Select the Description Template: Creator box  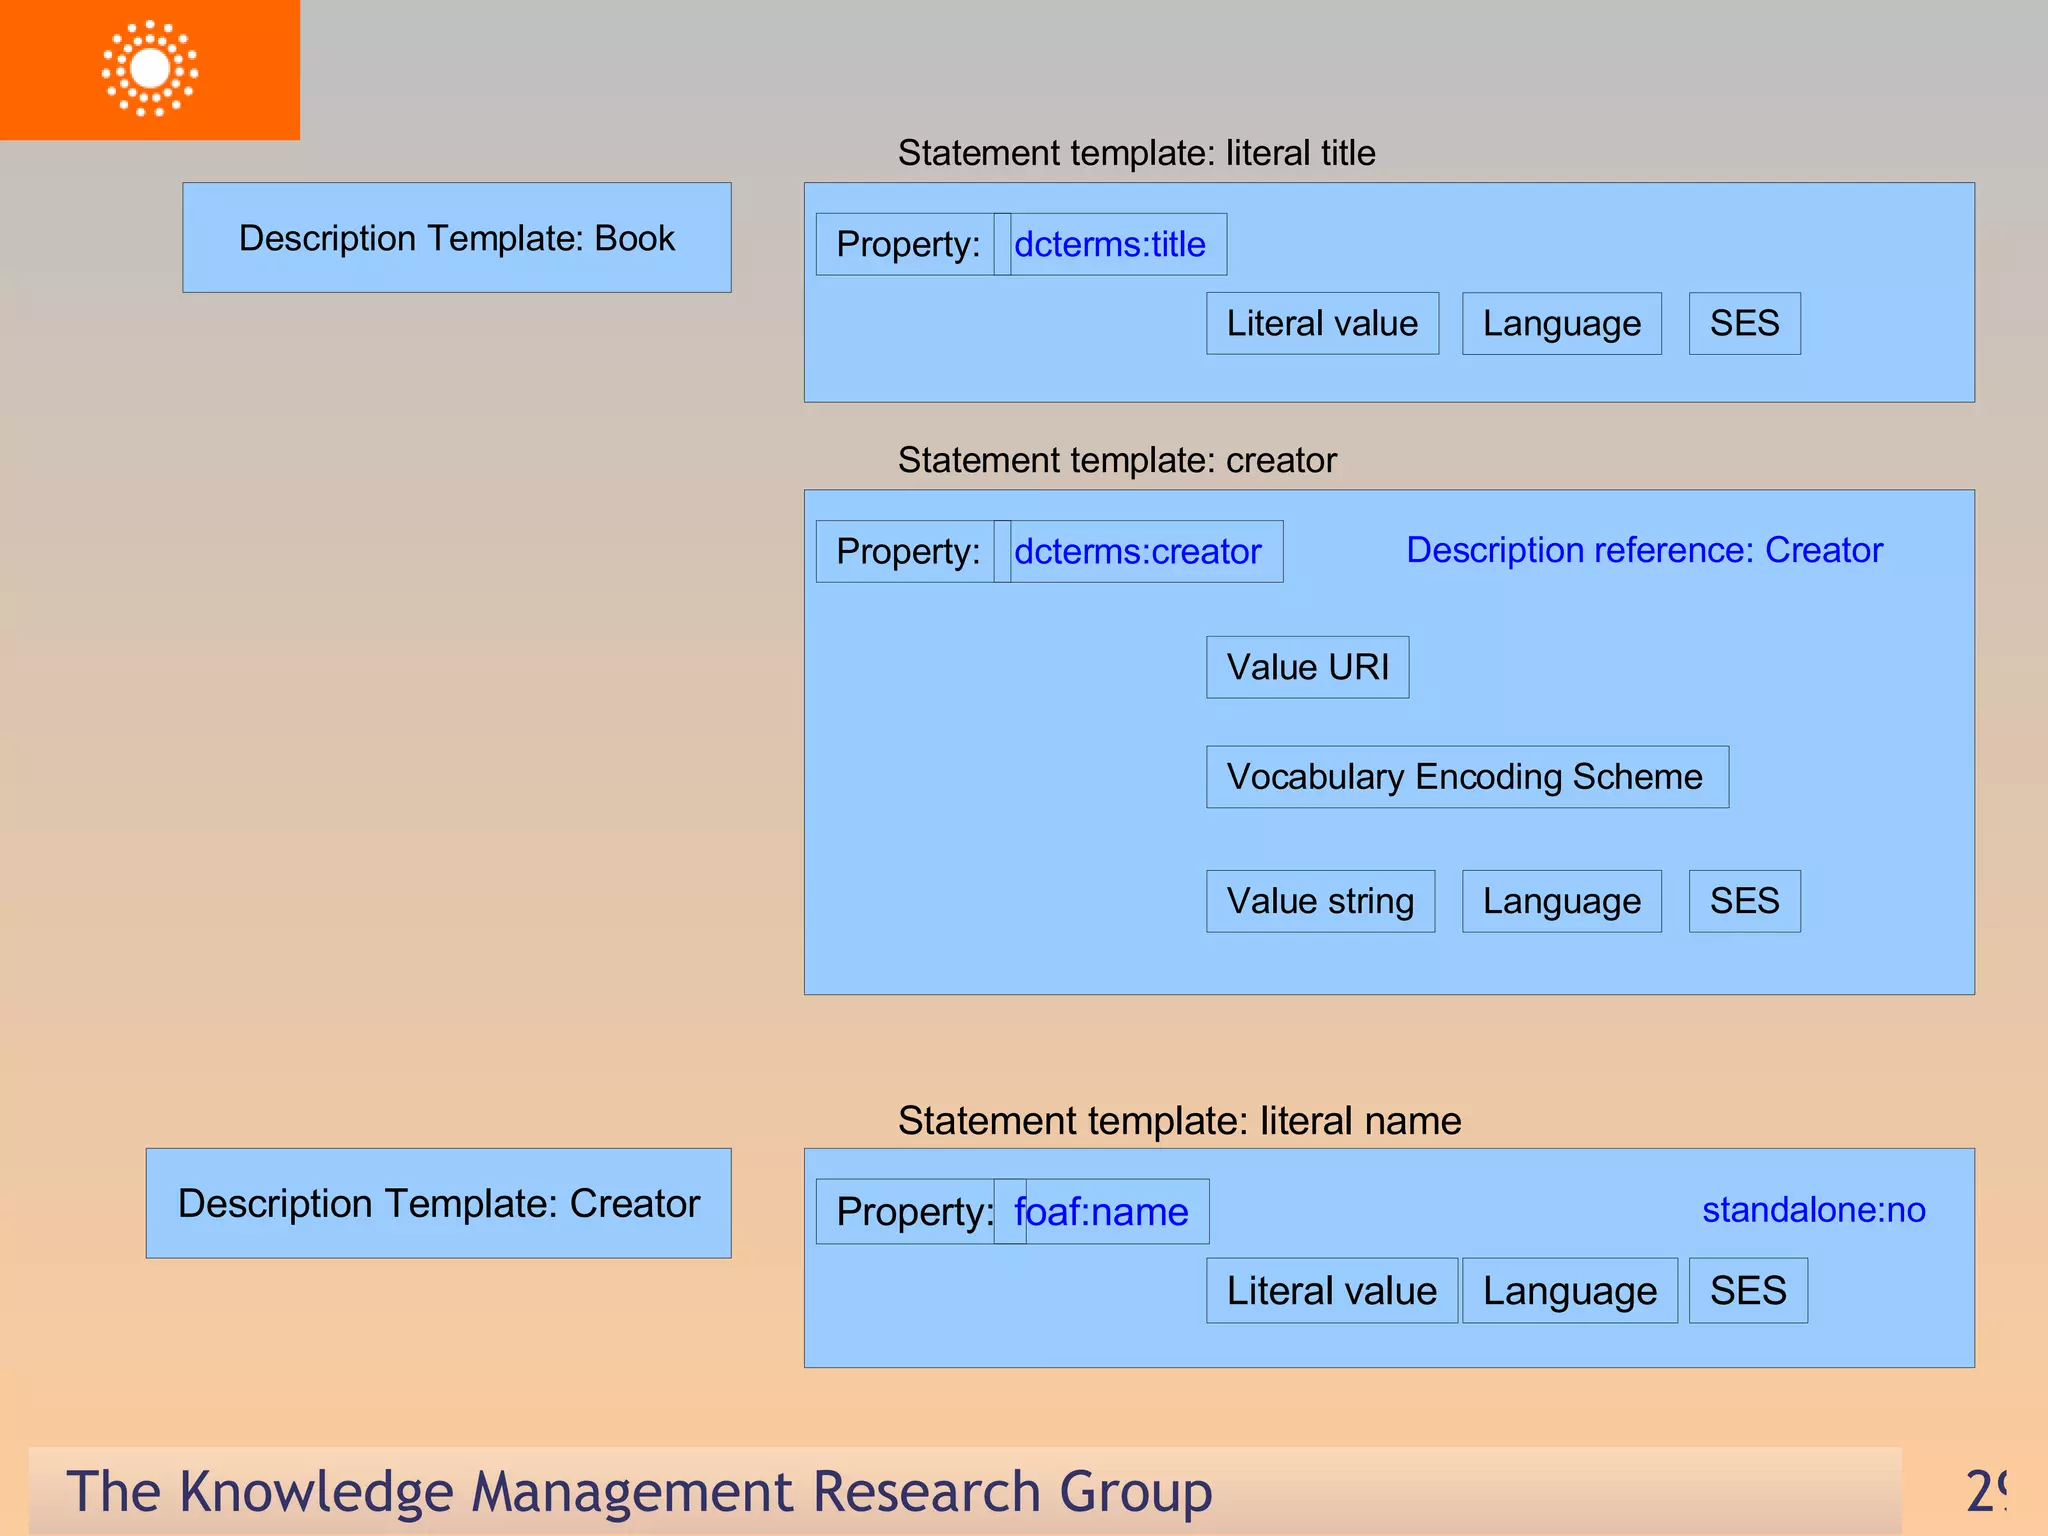point(438,1203)
